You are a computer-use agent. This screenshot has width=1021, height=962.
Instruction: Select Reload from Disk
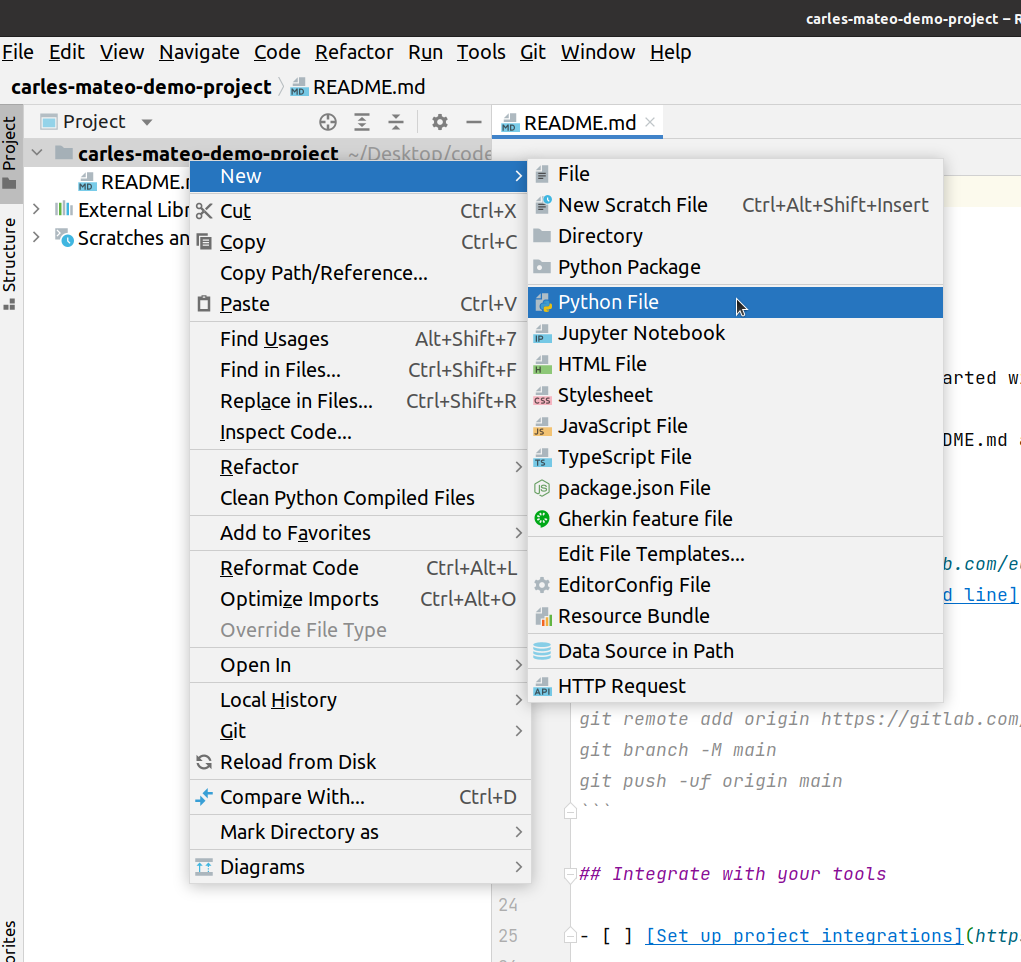click(x=360, y=763)
